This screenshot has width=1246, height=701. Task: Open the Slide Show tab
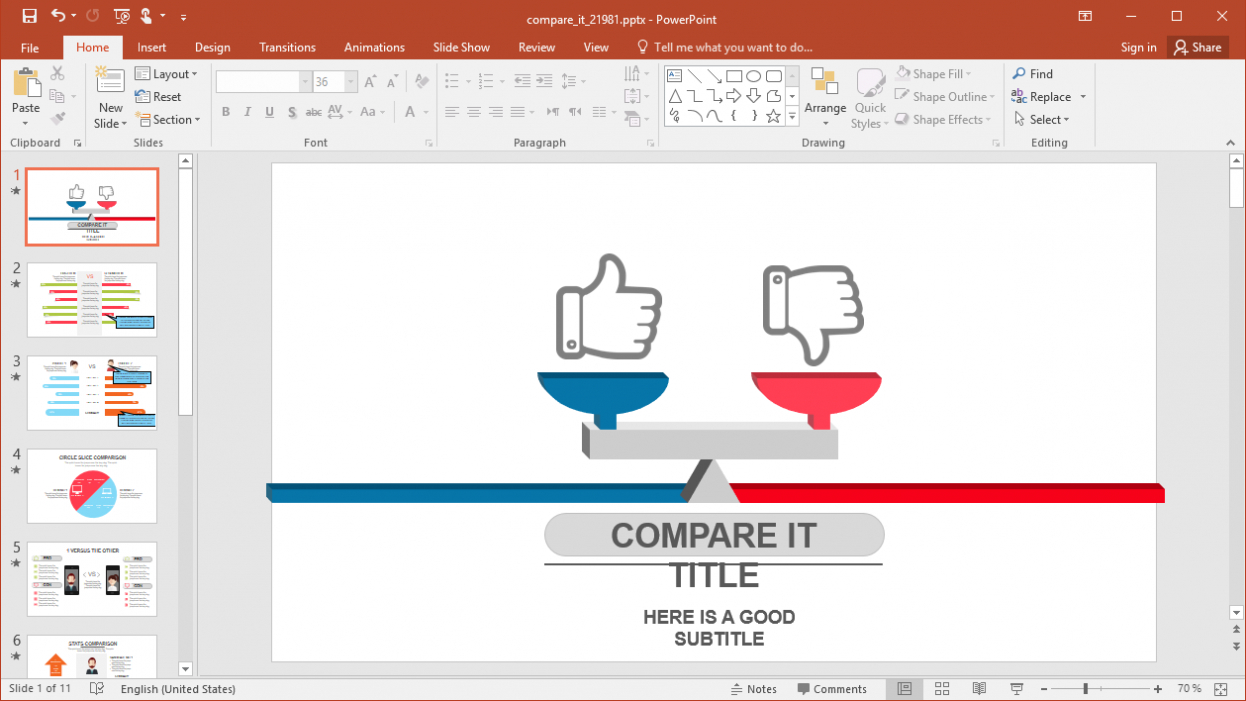pos(461,47)
